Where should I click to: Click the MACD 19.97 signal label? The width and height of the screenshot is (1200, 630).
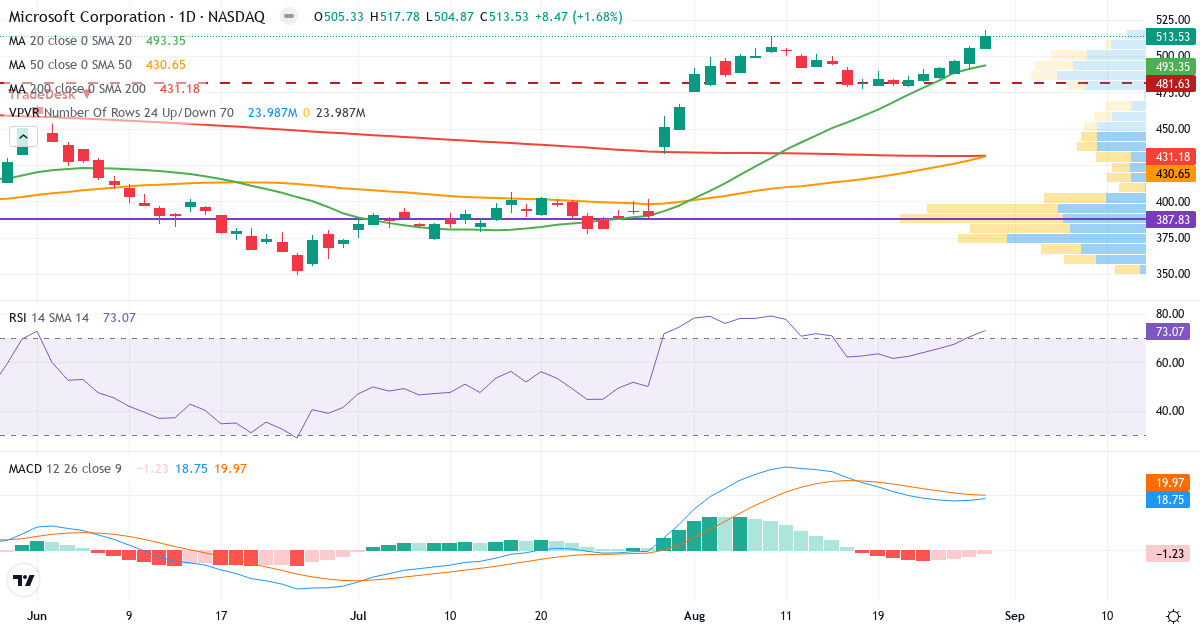pos(1168,483)
